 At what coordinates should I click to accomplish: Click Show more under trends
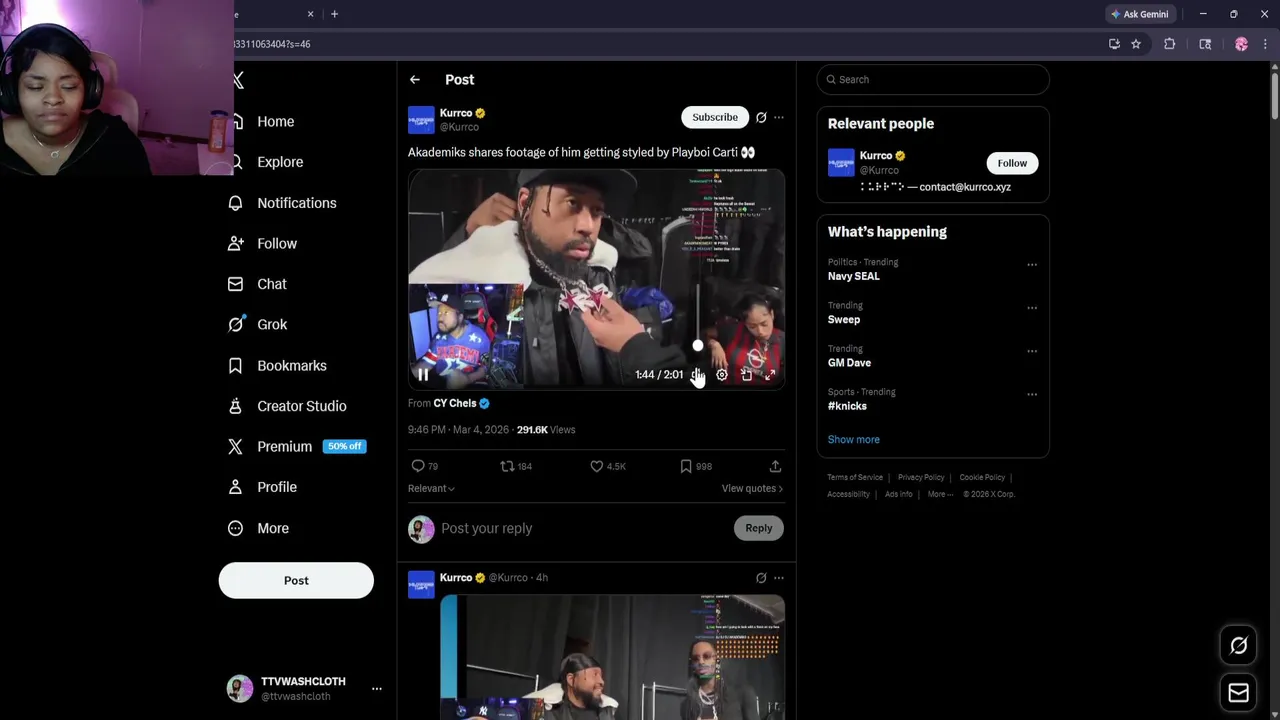click(x=854, y=440)
